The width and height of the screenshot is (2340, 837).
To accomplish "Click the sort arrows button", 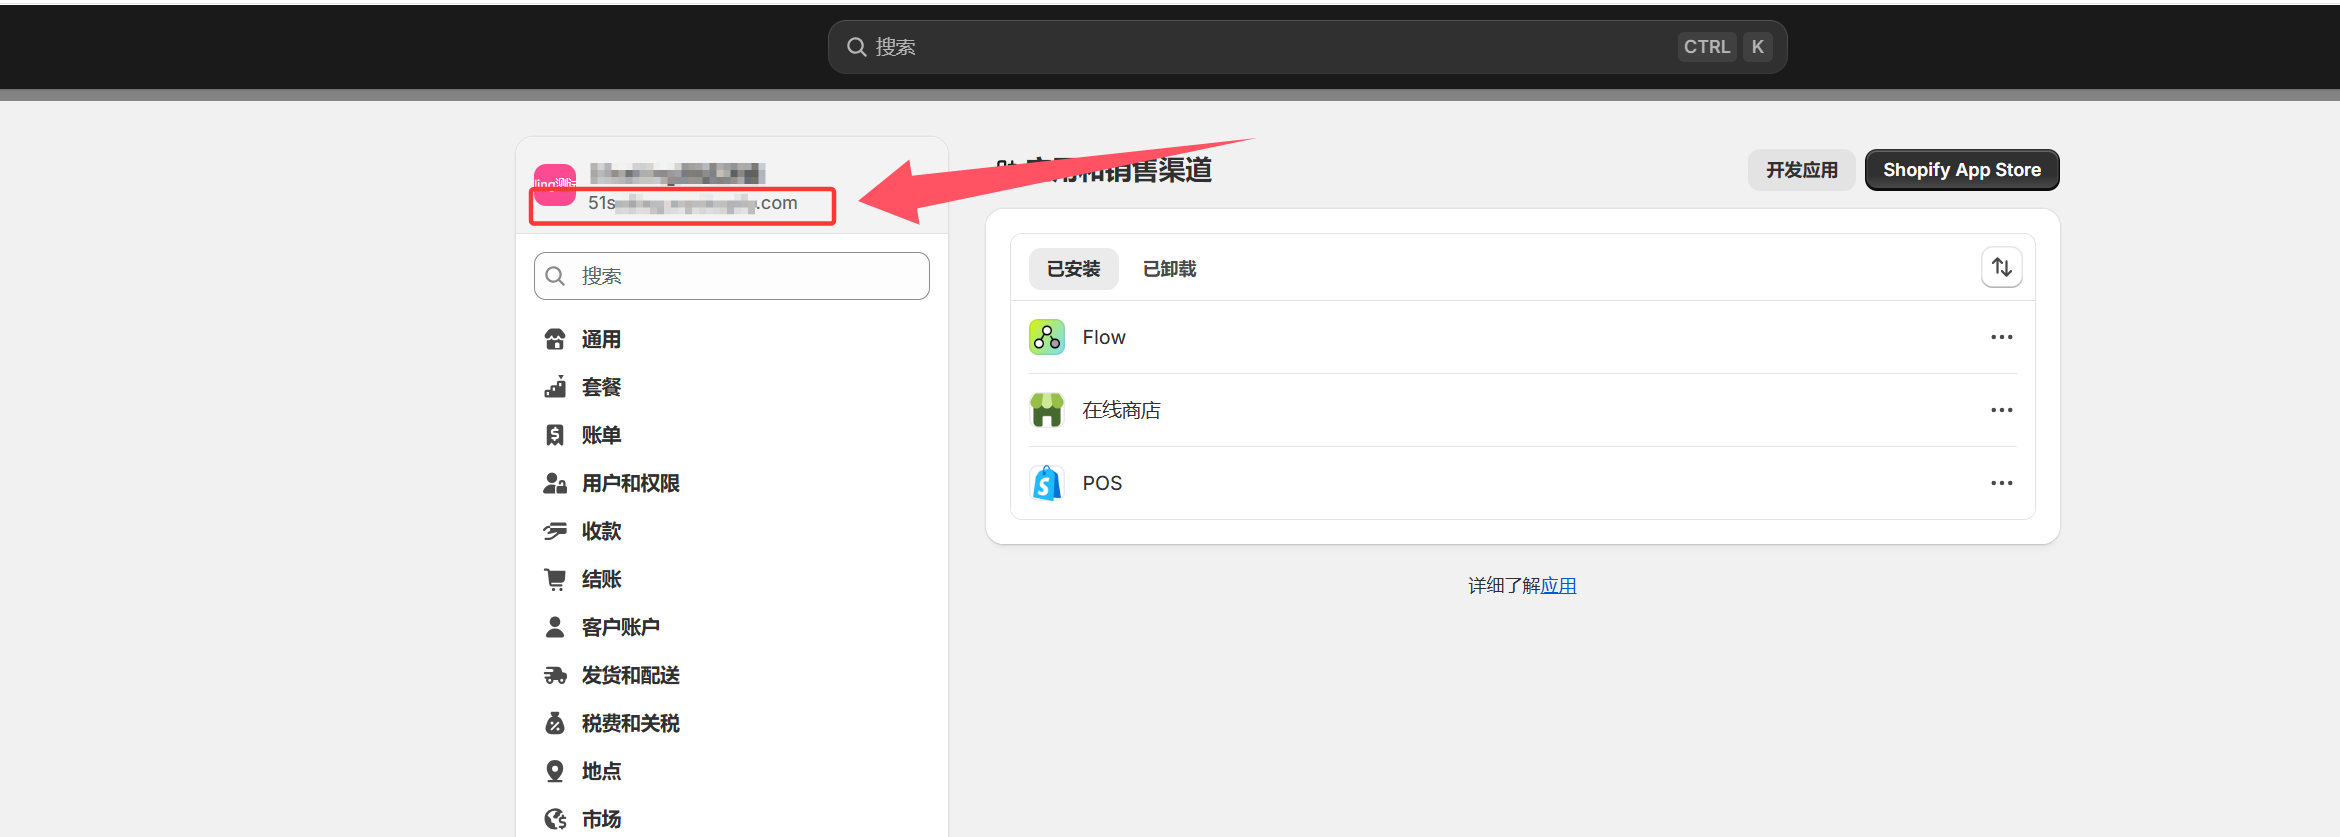I will tap(2001, 268).
